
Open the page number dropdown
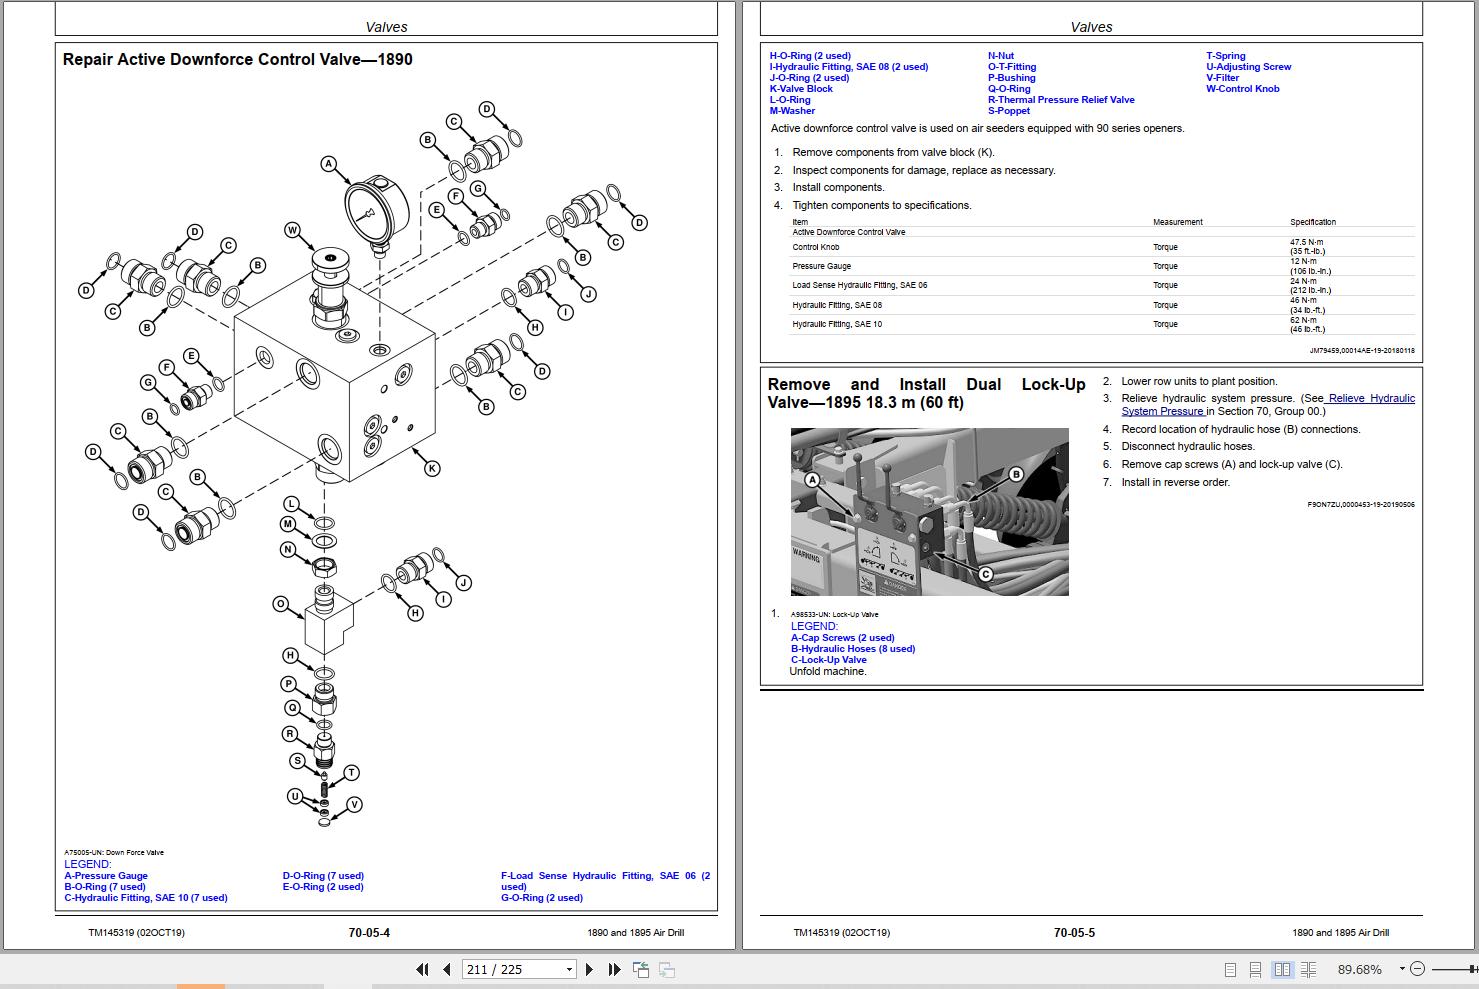pos(566,969)
